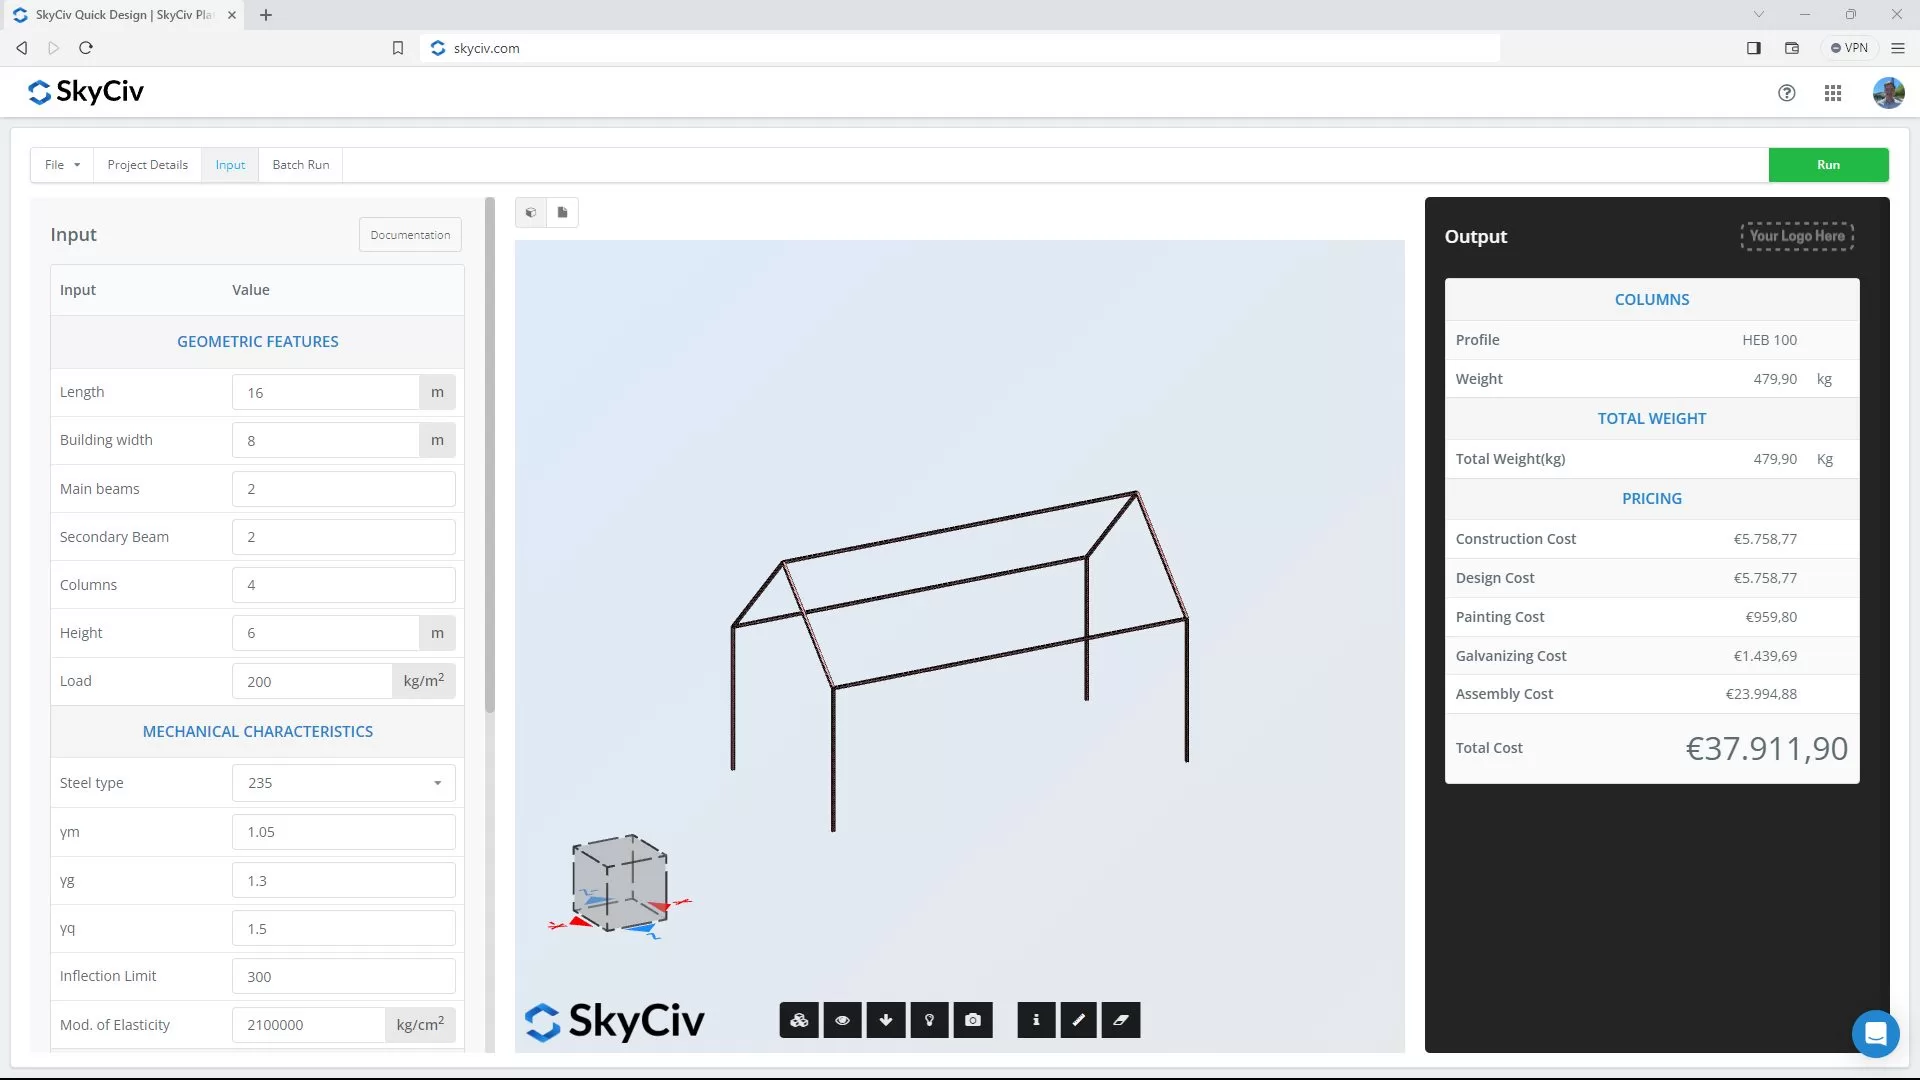
Task: Click the Columns input field
Action: coord(344,585)
